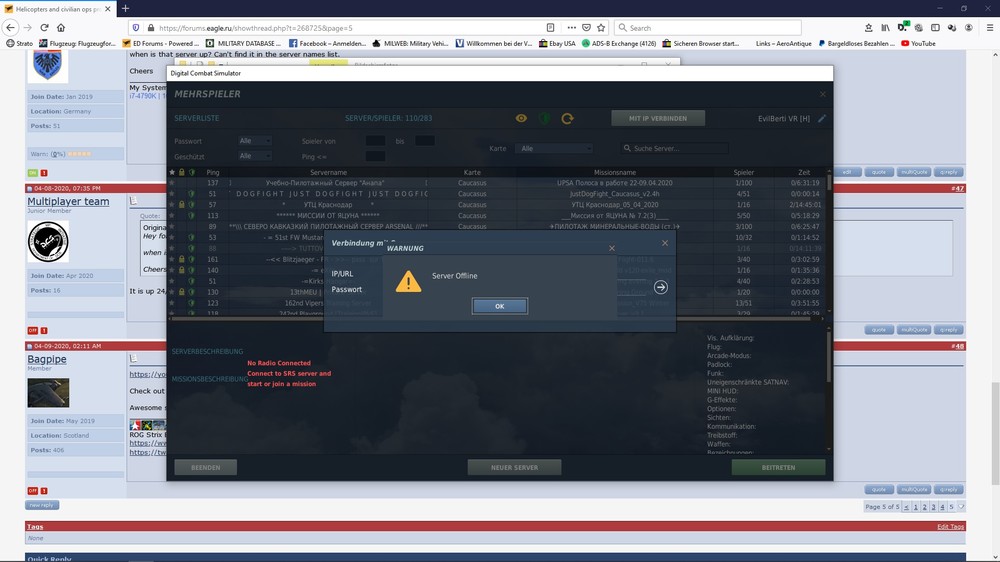
Task: Click quote button on post #47
Action: tap(879, 330)
